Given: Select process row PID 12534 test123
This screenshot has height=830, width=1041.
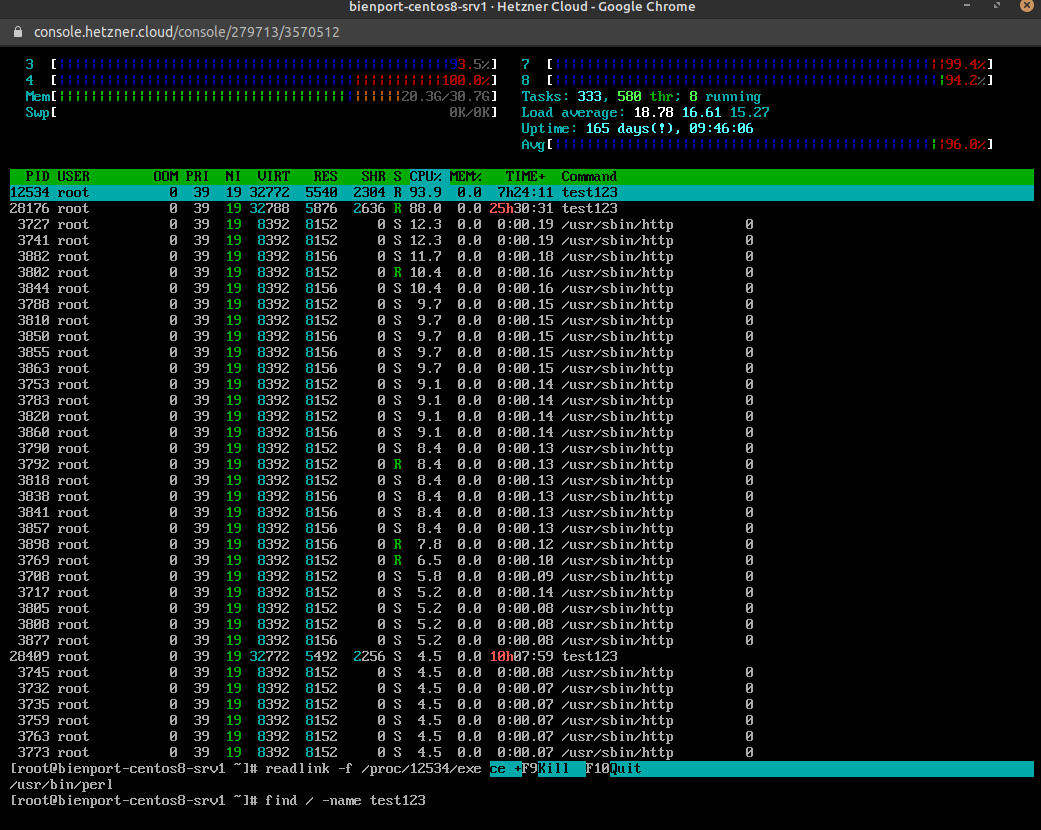Looking at the screenshot, I should click(x=521, y=193).
